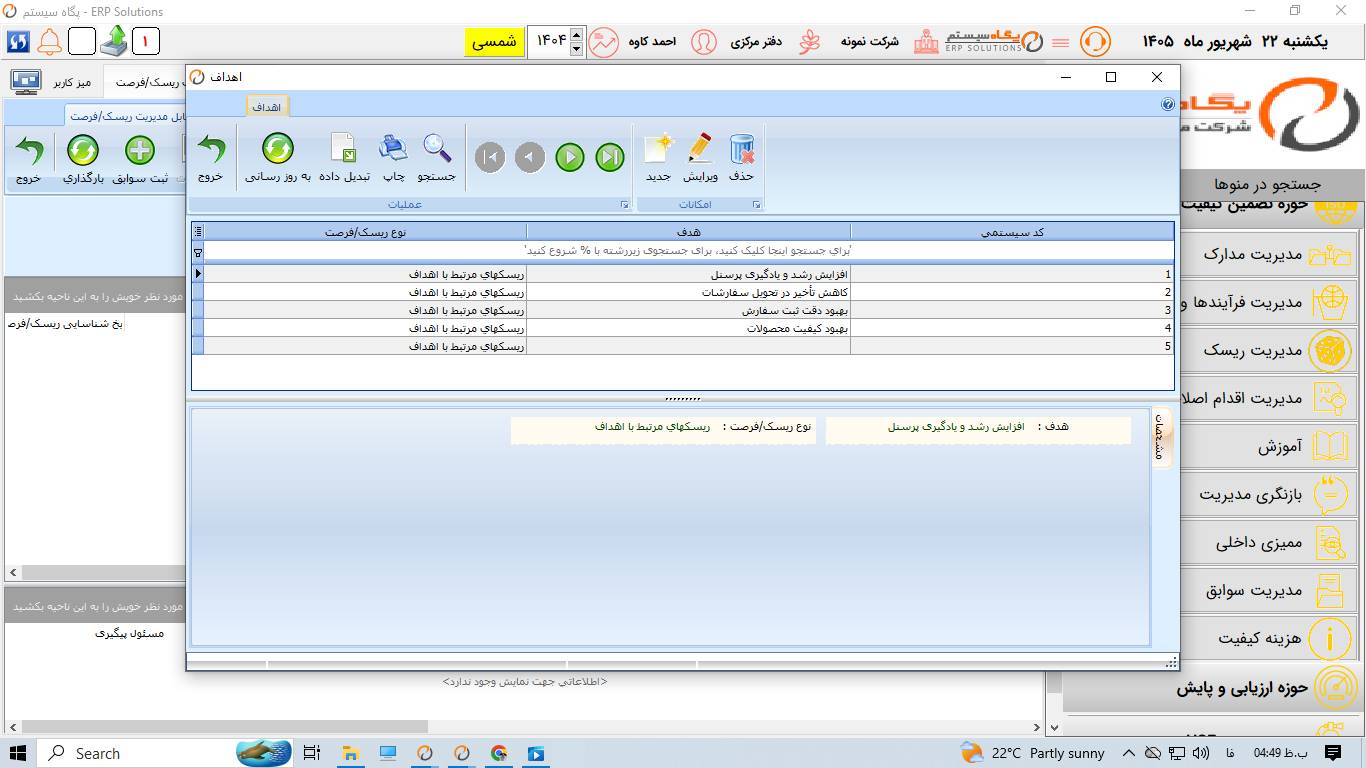The height and width of the screenshot is (768, 1366).
Task: Open Chrome from the Windows taskbar
Action: pyautogui.click(x=499, y=753)
